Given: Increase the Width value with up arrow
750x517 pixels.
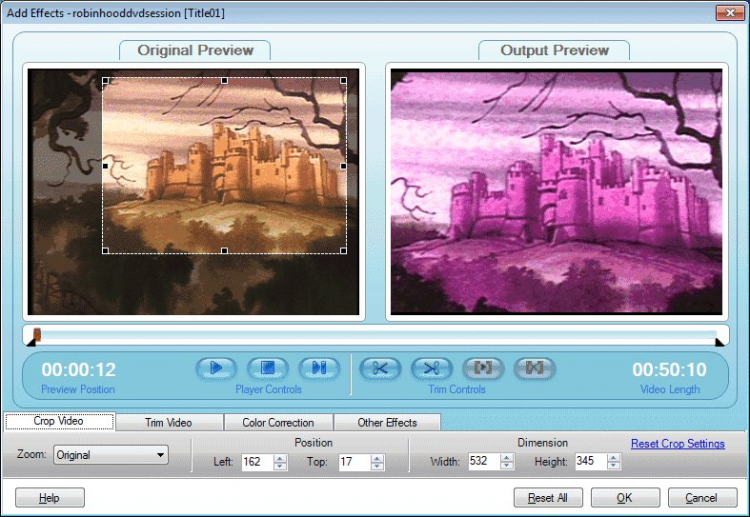Looking at the screenshot, I should [x=507, y=457].
